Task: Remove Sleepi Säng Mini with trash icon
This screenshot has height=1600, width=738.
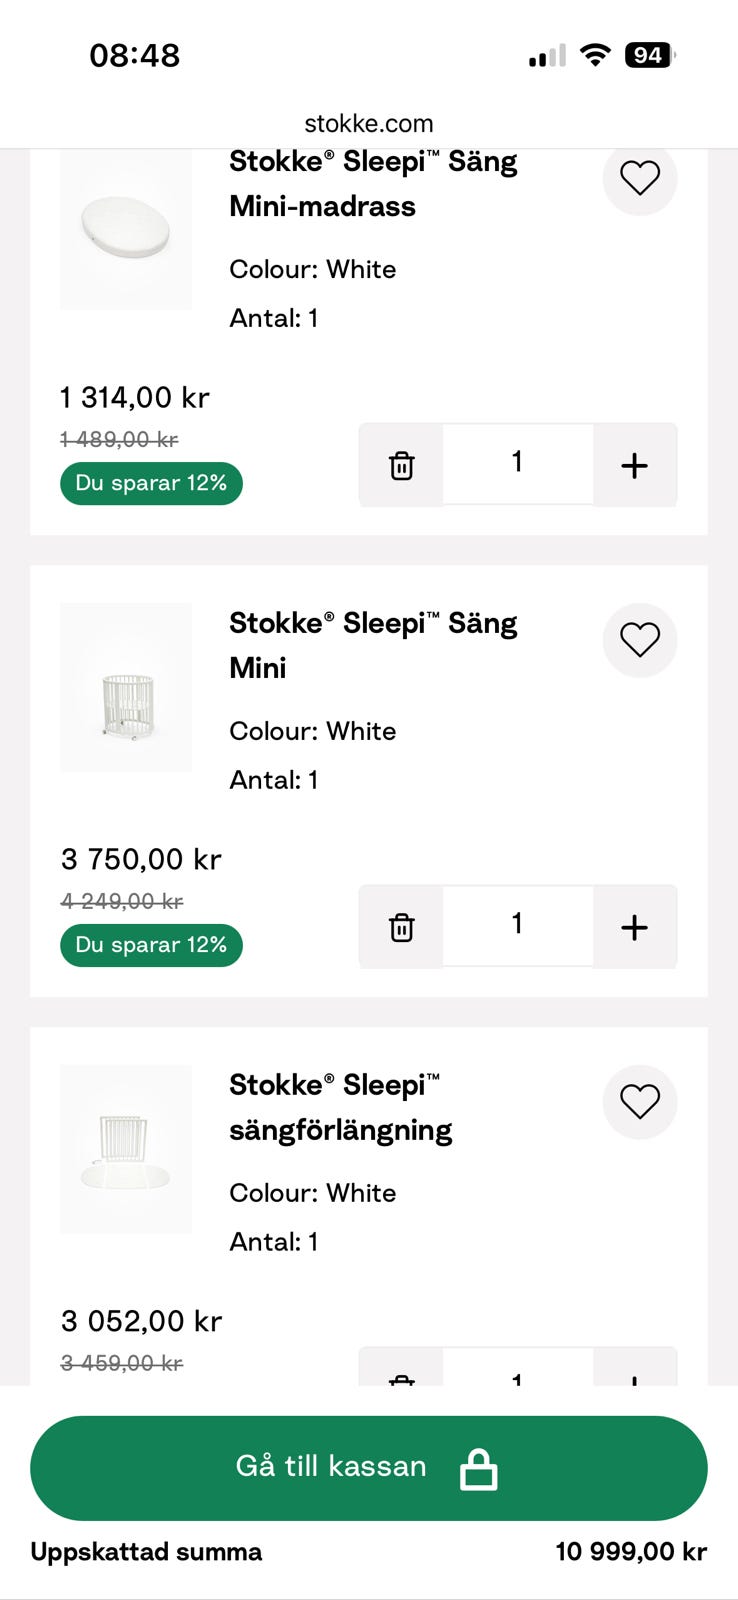Action: [401, 927]
